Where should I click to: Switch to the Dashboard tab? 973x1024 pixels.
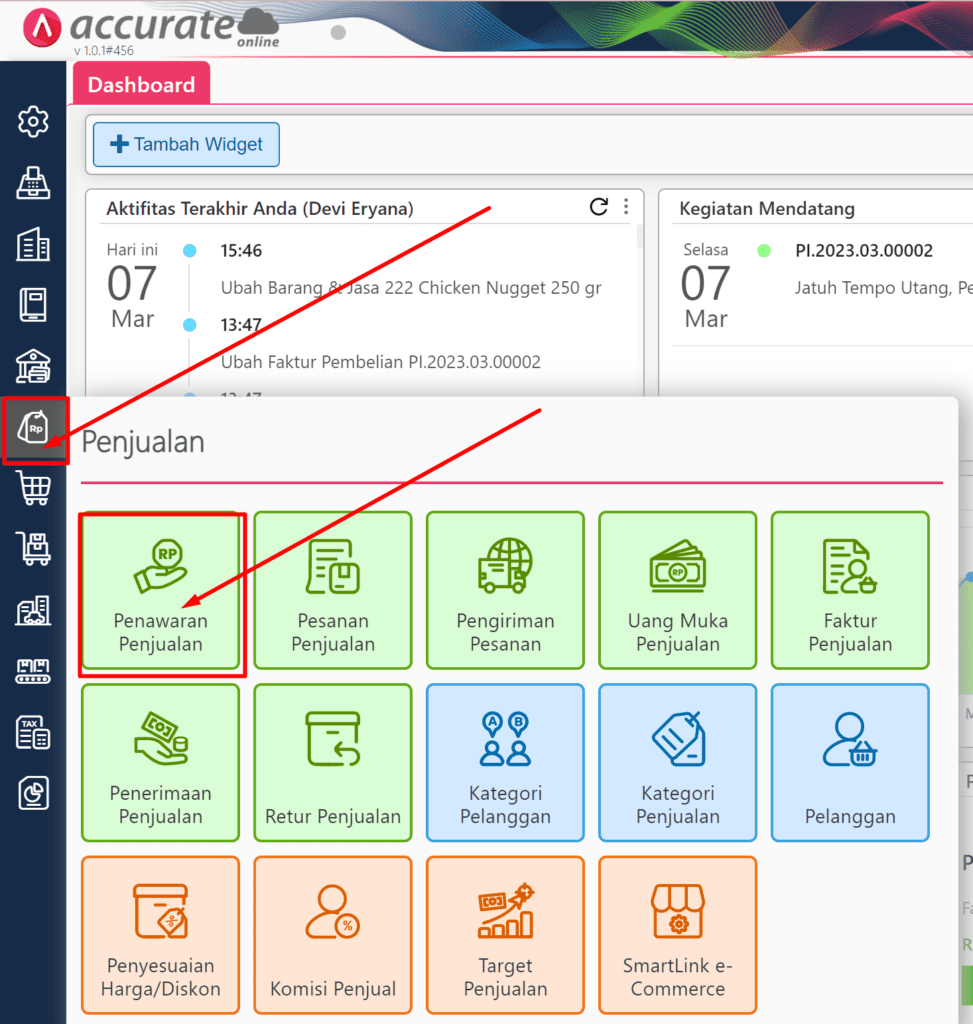click(x=141, y=85)
